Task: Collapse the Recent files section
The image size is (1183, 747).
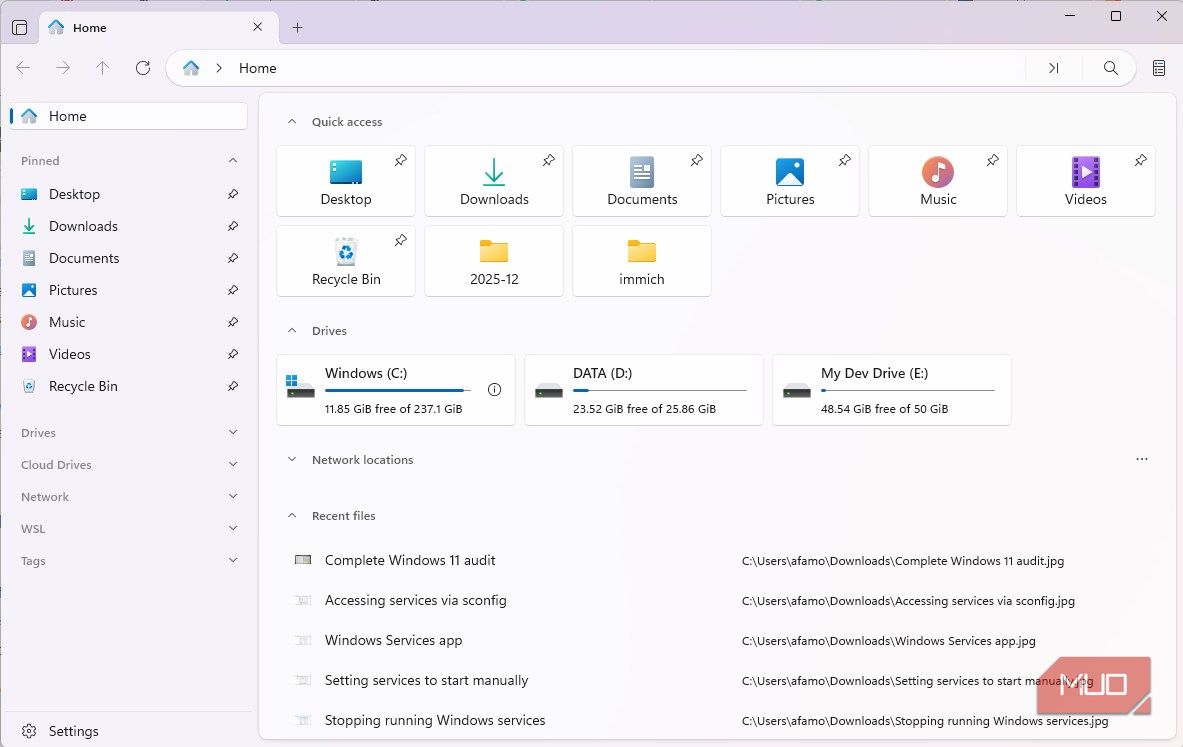Action: point(292,515)
